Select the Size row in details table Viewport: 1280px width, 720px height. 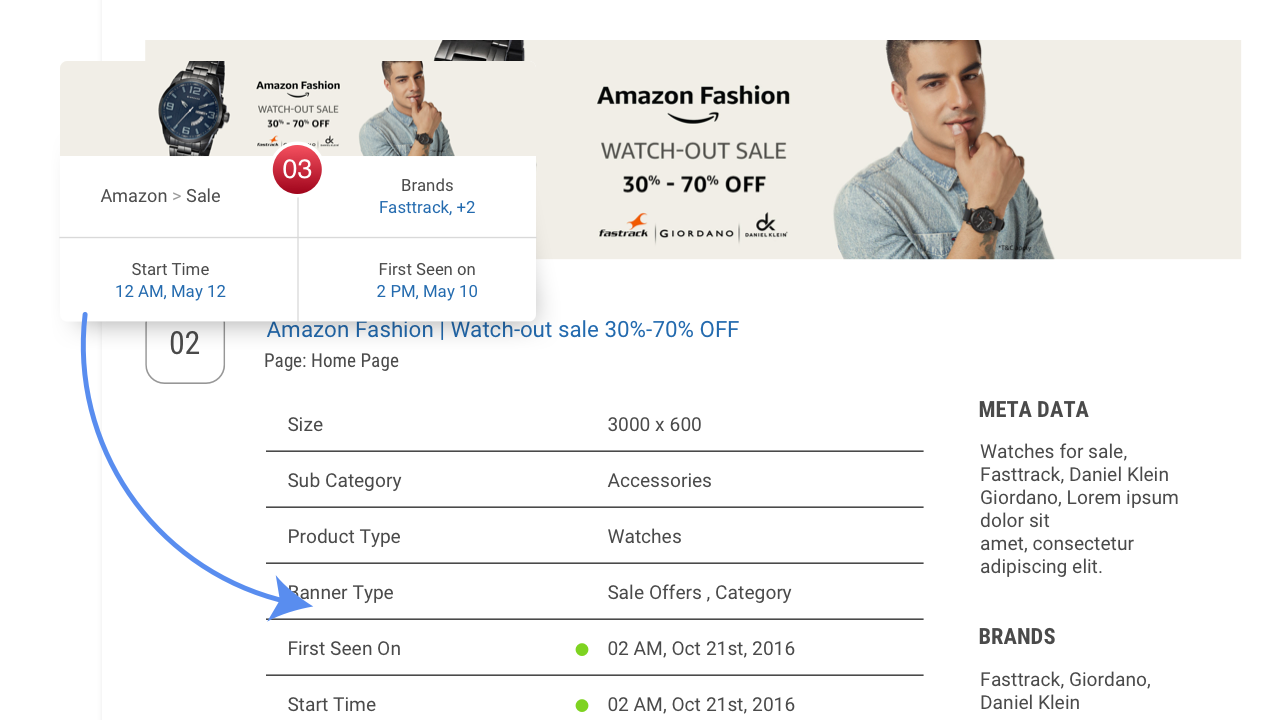[594, 425]
